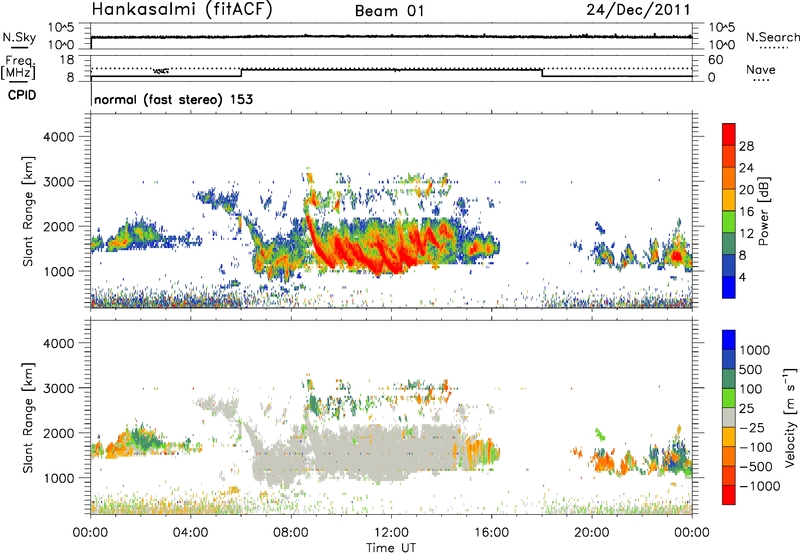Click the 12:00 time tick label

click(391, 533)
